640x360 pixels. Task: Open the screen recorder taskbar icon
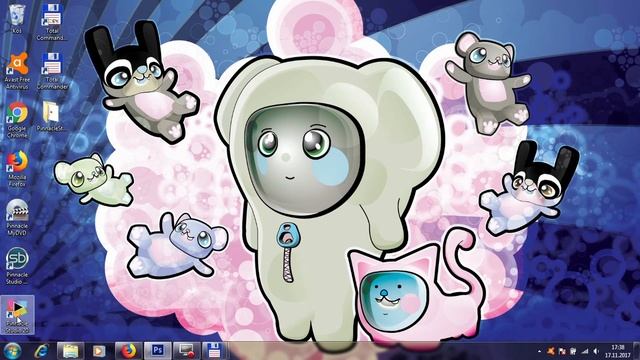point(186,351)
